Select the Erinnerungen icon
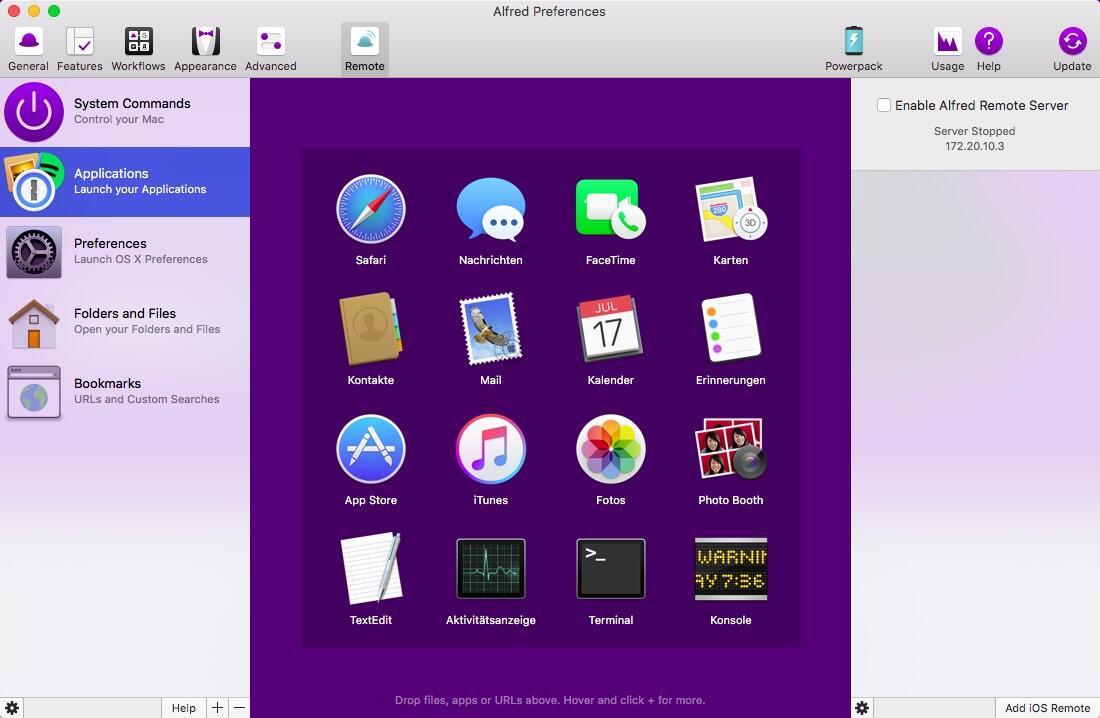The image size is (1100, 718). click(730, 329)
